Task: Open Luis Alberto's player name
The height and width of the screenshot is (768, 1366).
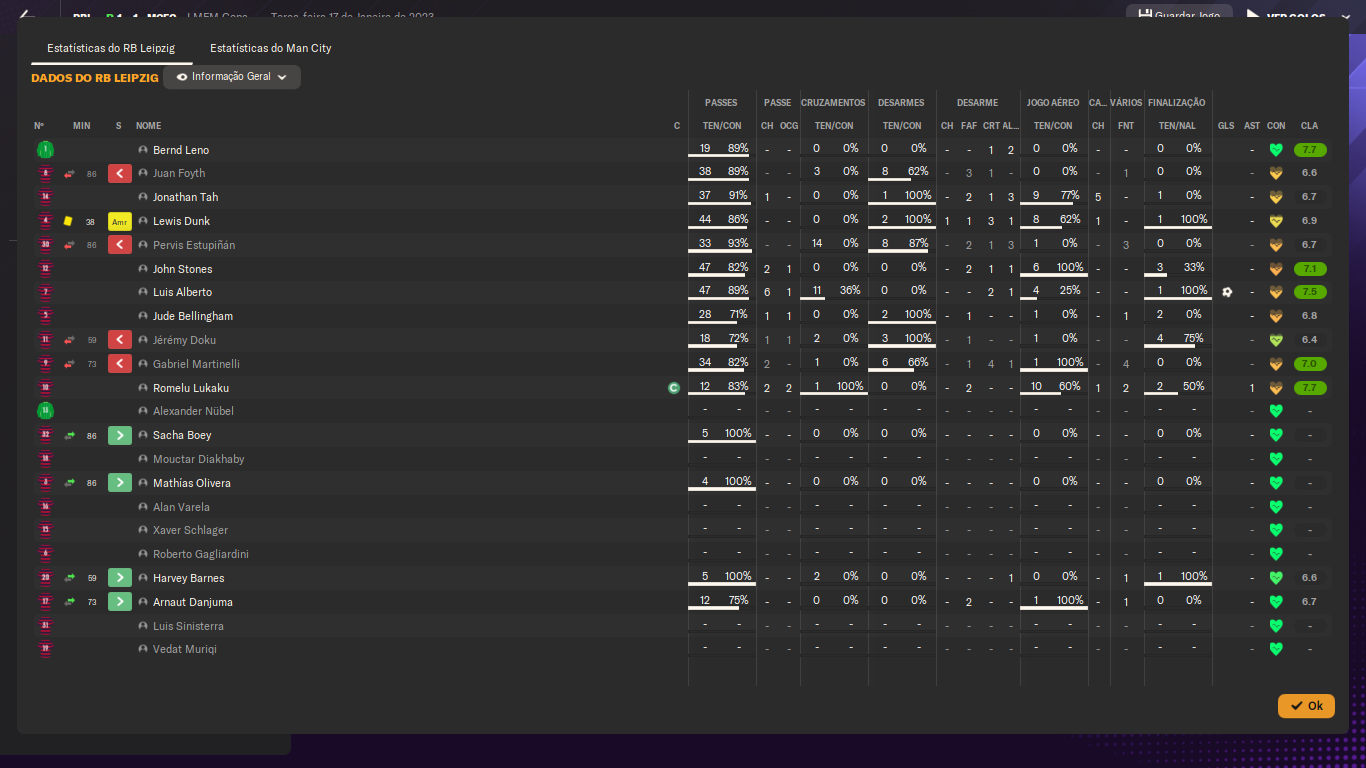Action: (x=182, y=292)
